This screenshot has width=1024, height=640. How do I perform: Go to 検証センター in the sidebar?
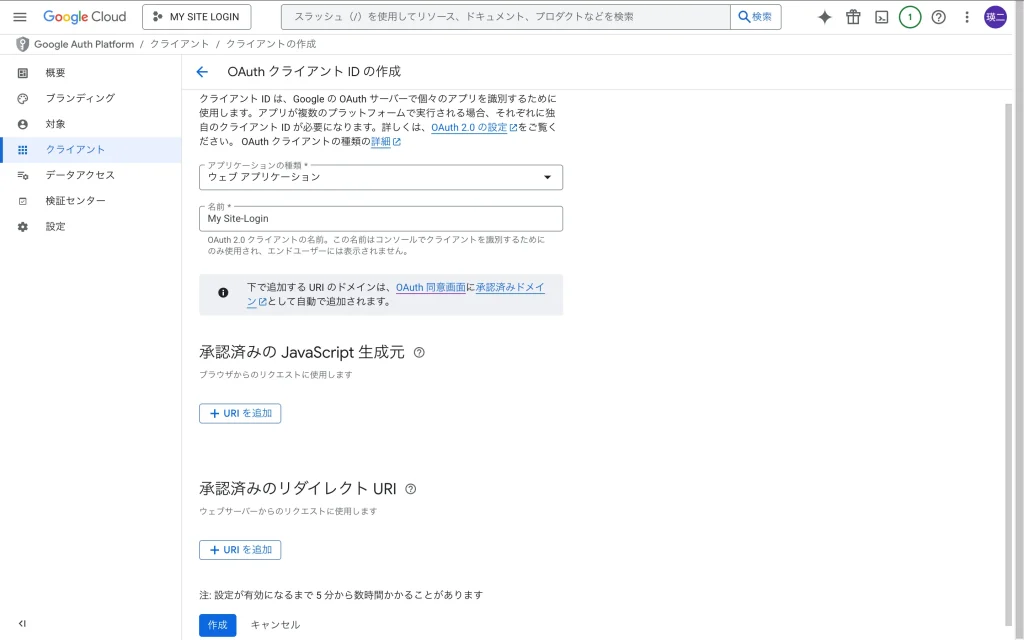(x=75, y=201)
